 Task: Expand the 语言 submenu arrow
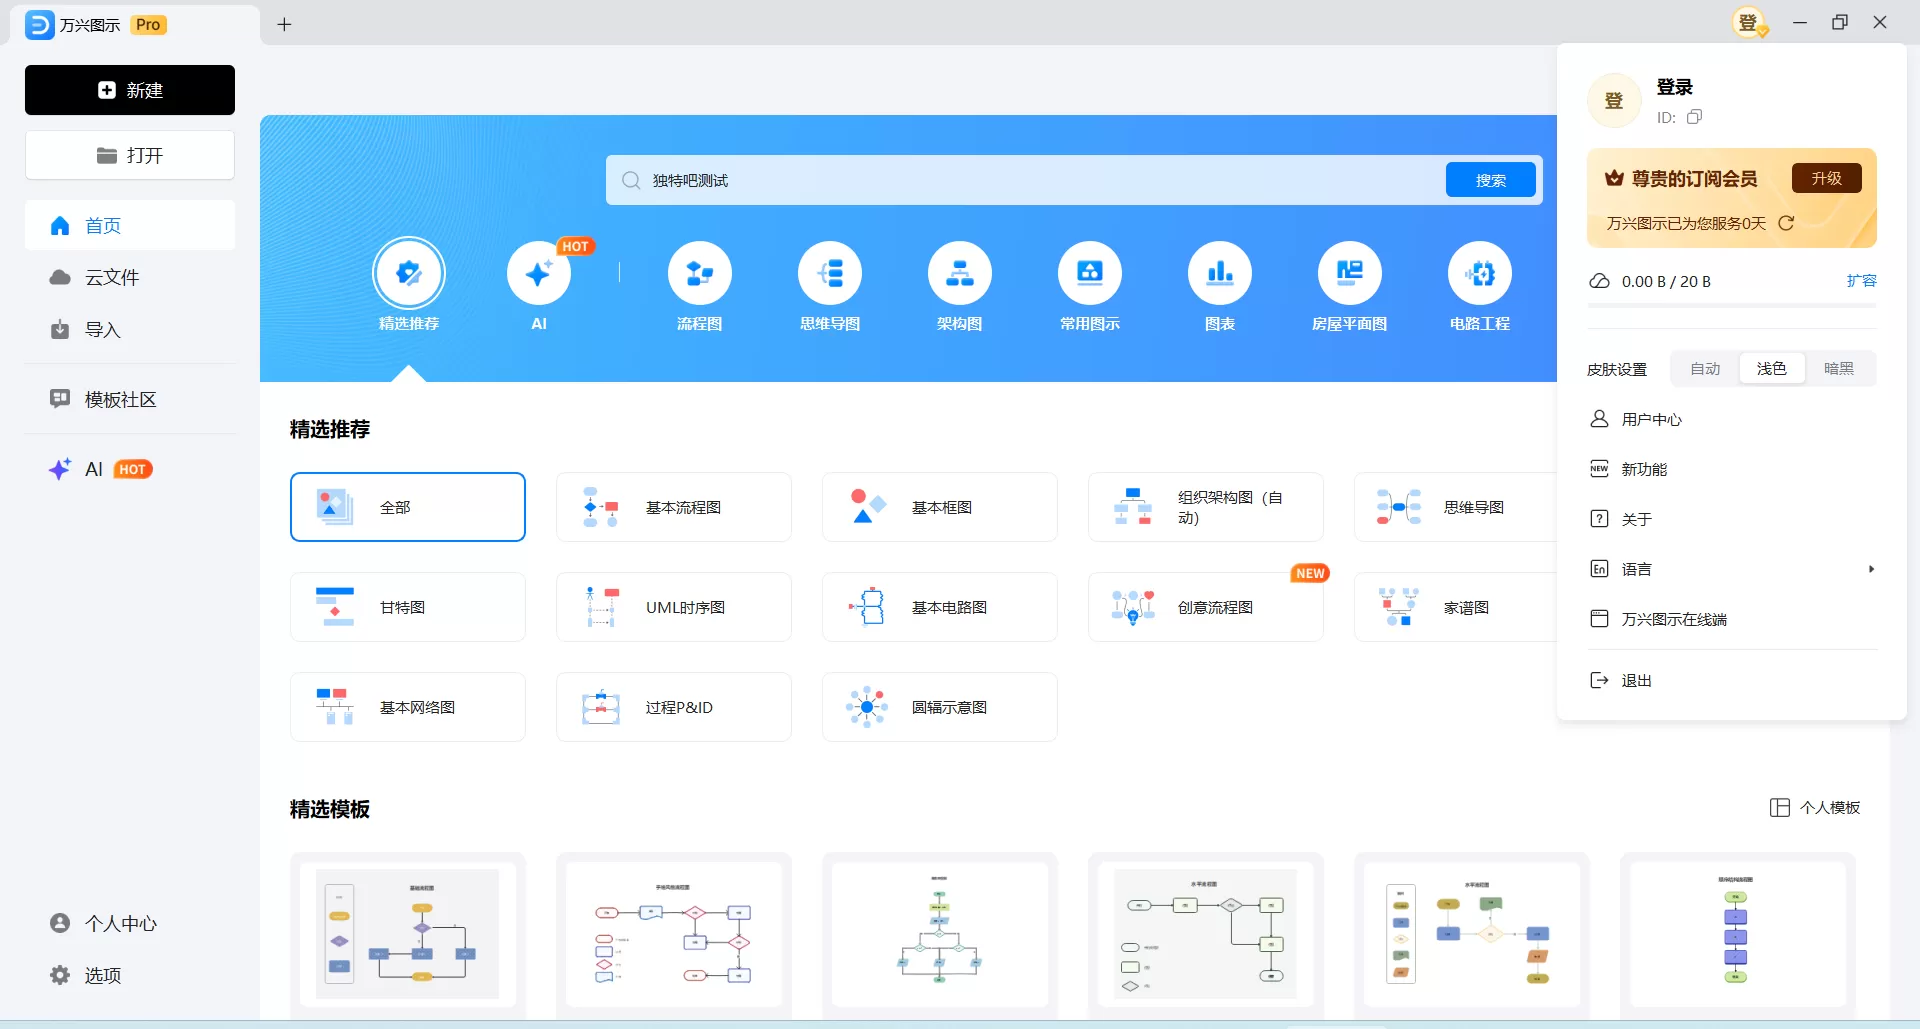point(1871,569)
